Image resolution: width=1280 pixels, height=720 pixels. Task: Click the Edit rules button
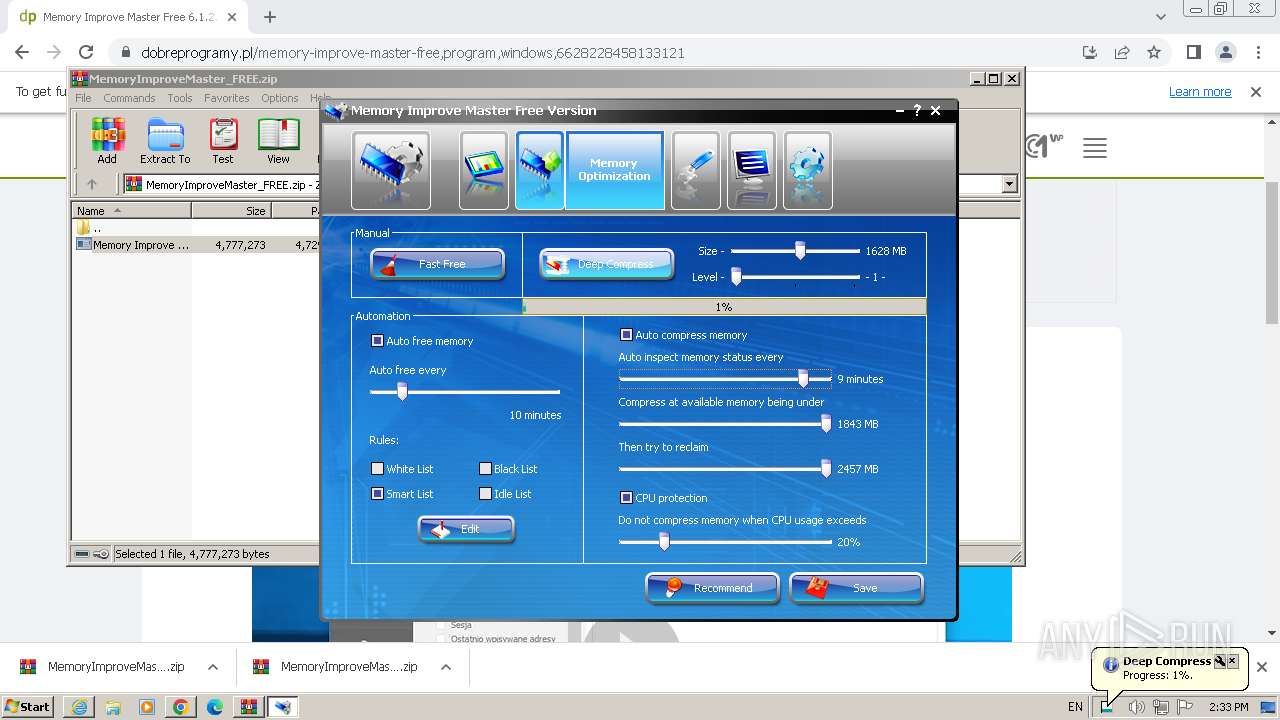[465, 529]
